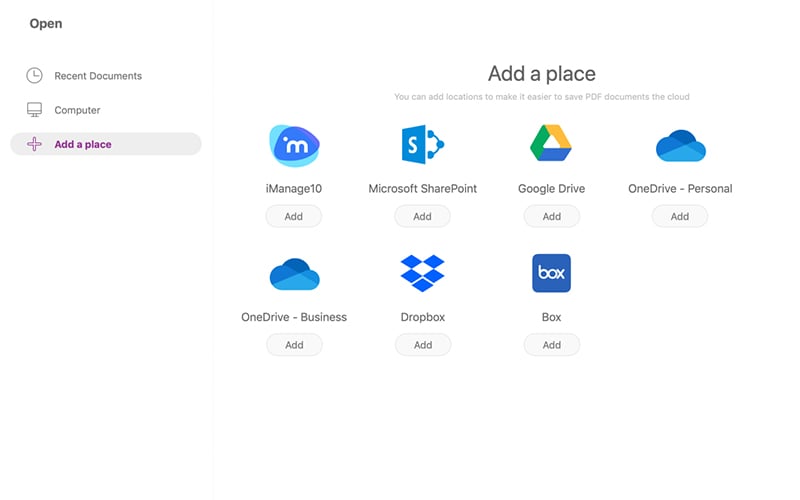Screen dimensions: 800x500
Task: Click the subtitle about adding locations
Action: coord(542,97)
